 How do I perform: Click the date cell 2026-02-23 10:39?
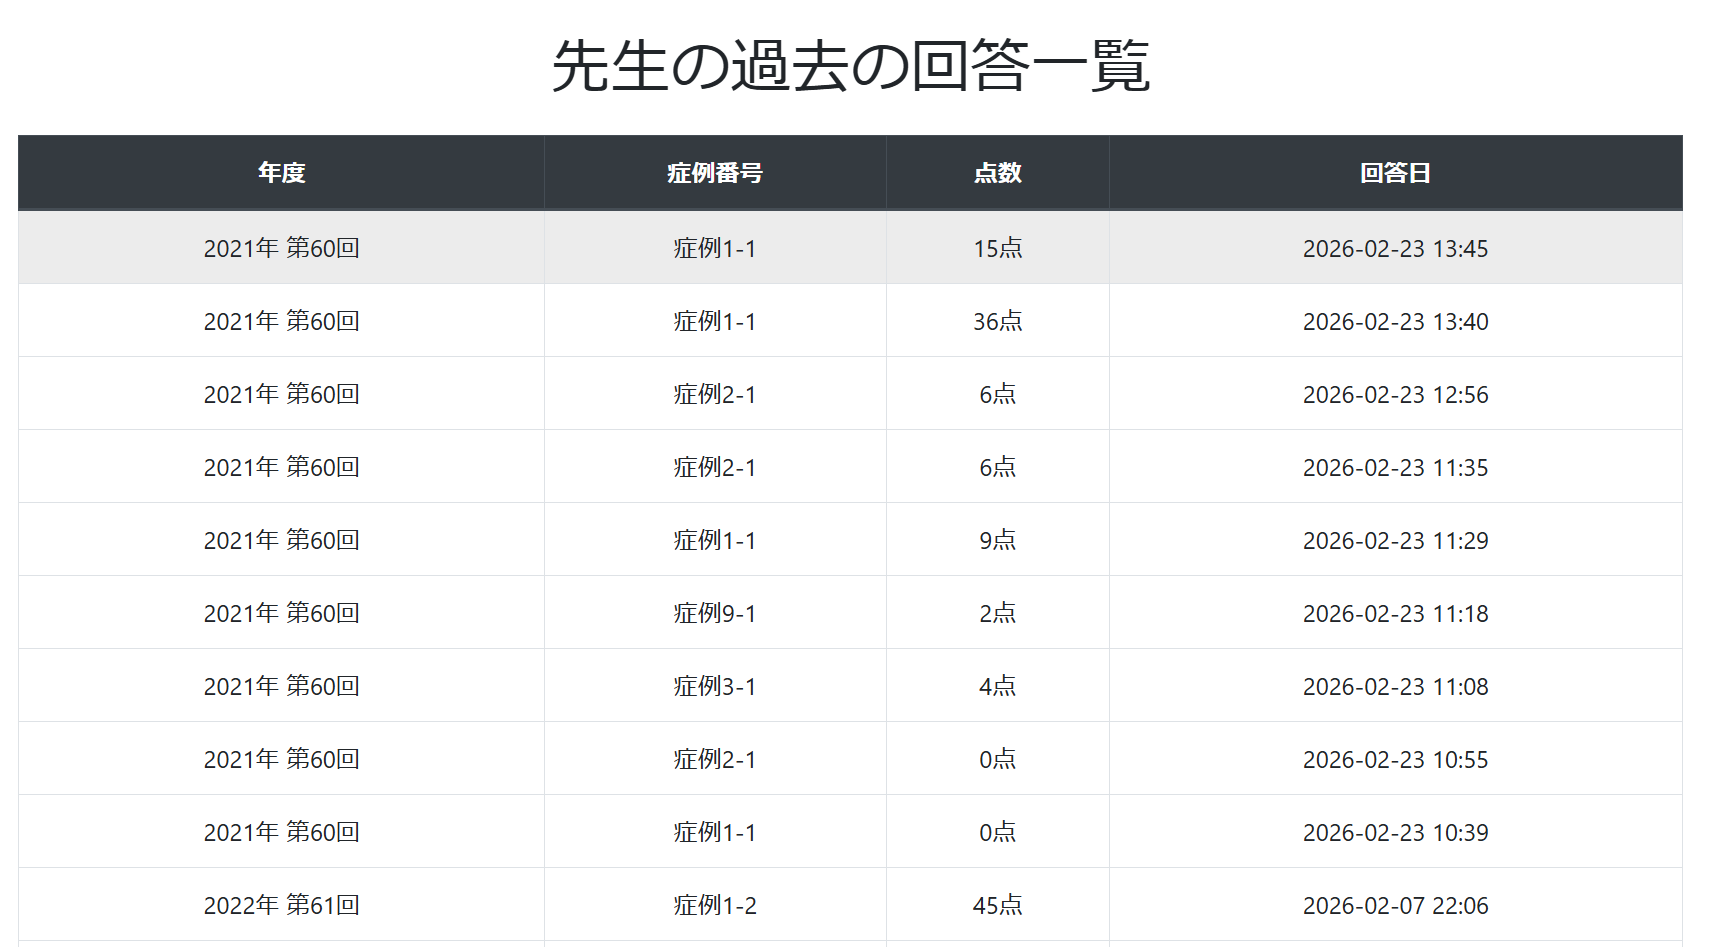(1395, 832)
